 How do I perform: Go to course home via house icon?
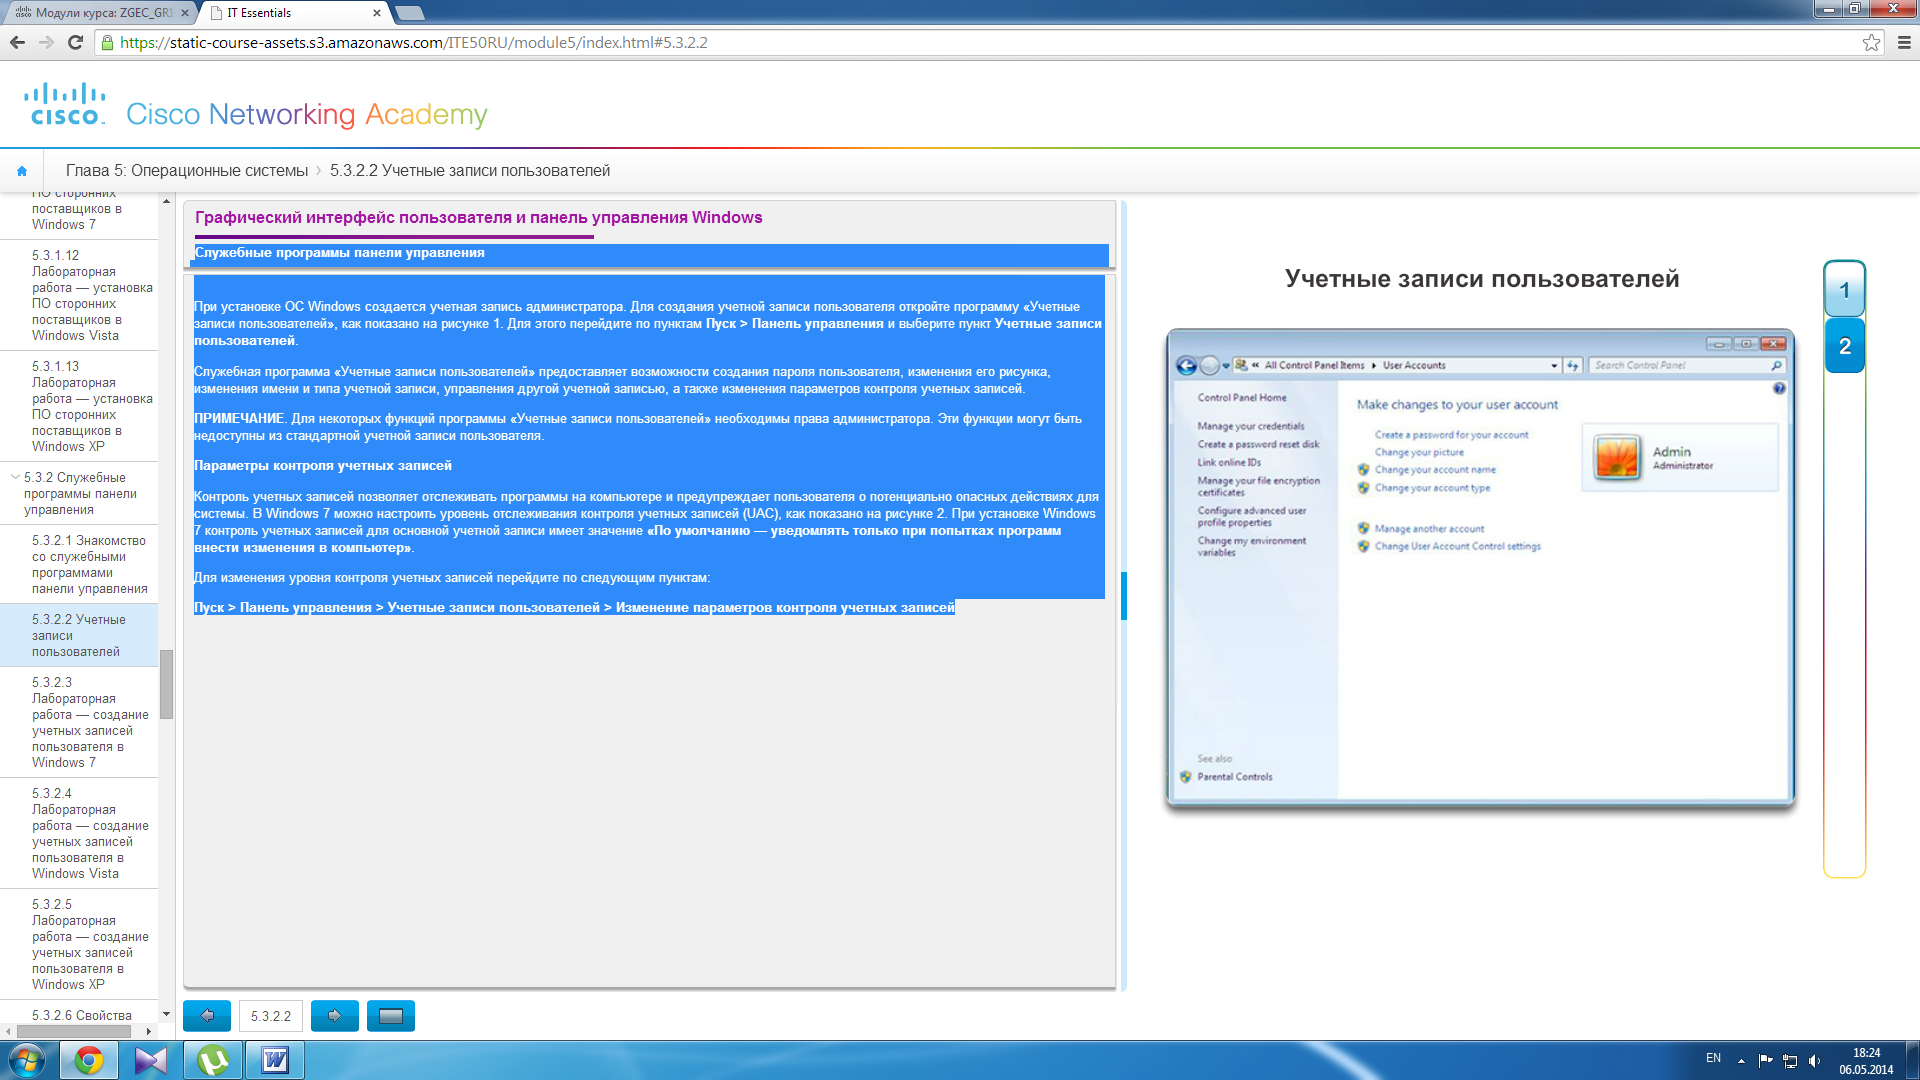pyautogui.click(x=22, y=171)
